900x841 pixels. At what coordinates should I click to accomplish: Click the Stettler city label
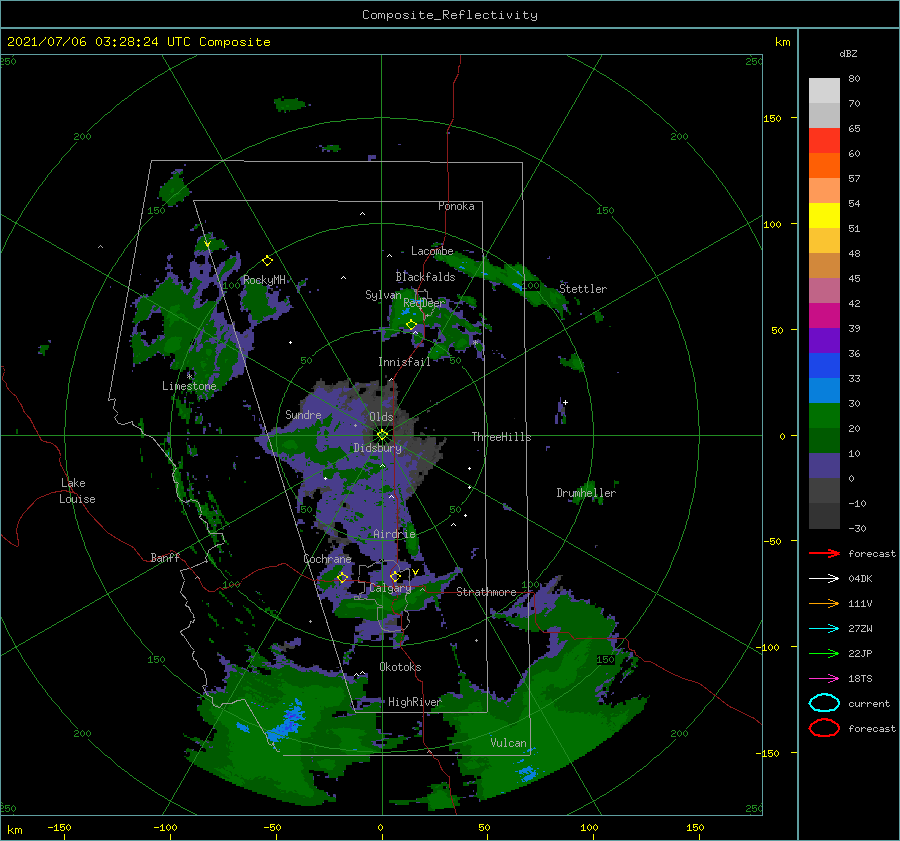coord(583,289)
